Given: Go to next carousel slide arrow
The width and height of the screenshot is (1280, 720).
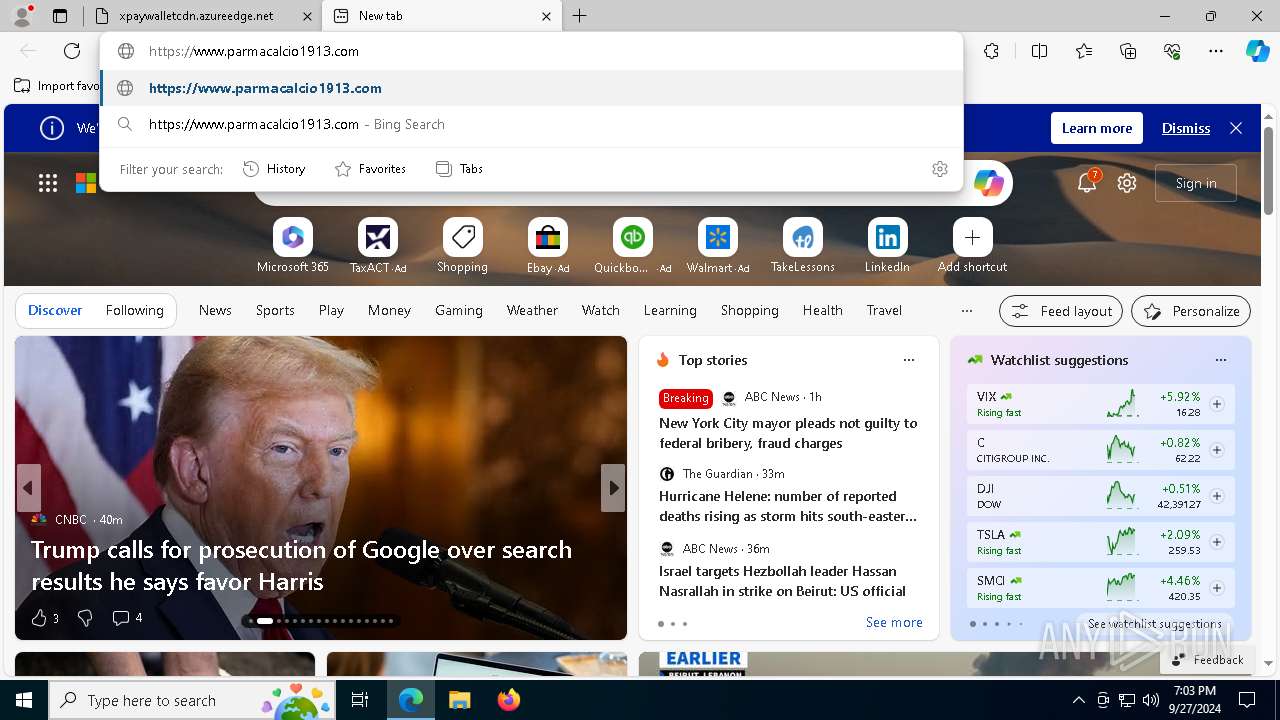Looking at the screenshot, I should 613,488.
